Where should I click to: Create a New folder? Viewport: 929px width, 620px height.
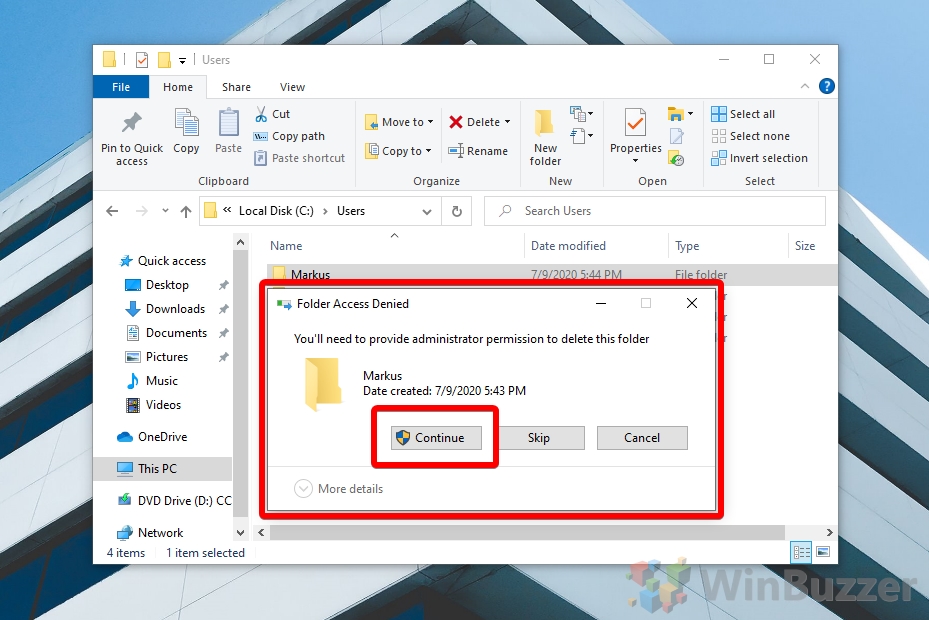545,138
